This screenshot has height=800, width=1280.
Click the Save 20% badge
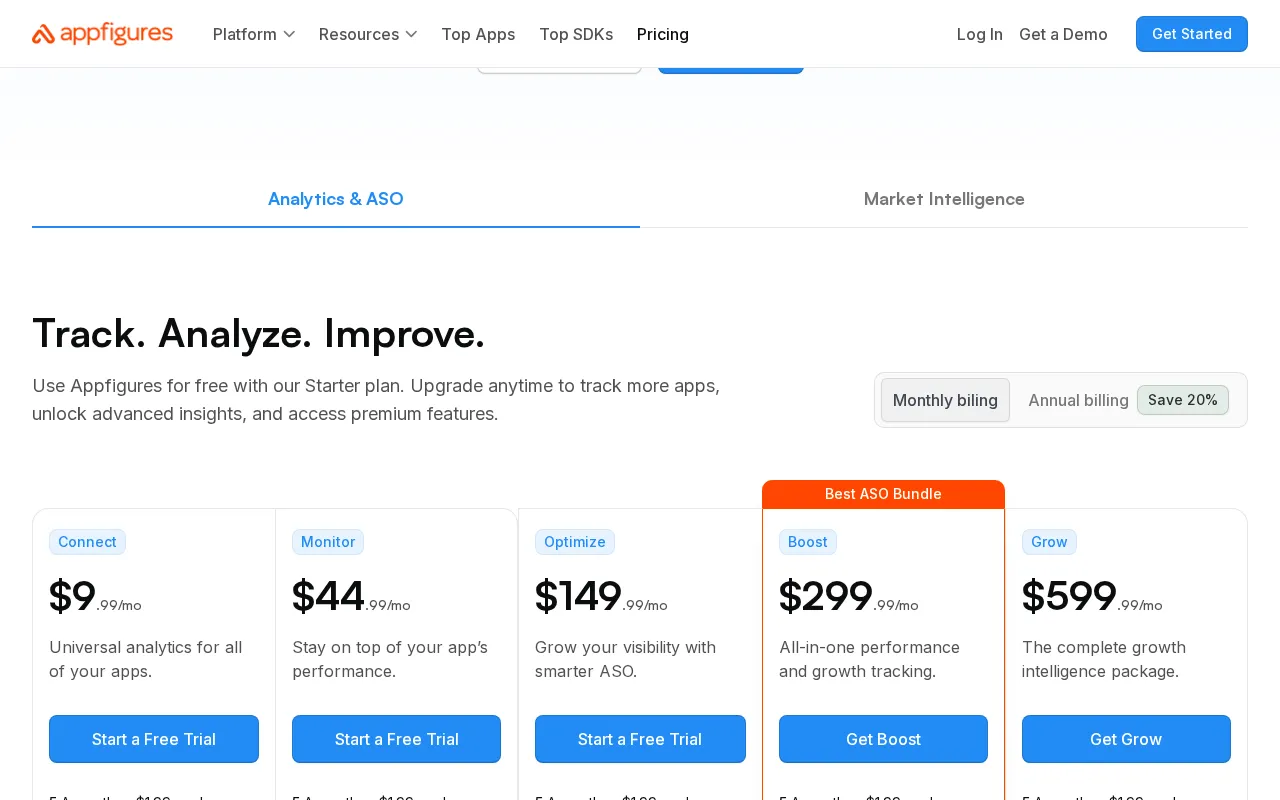(1183, 400)
